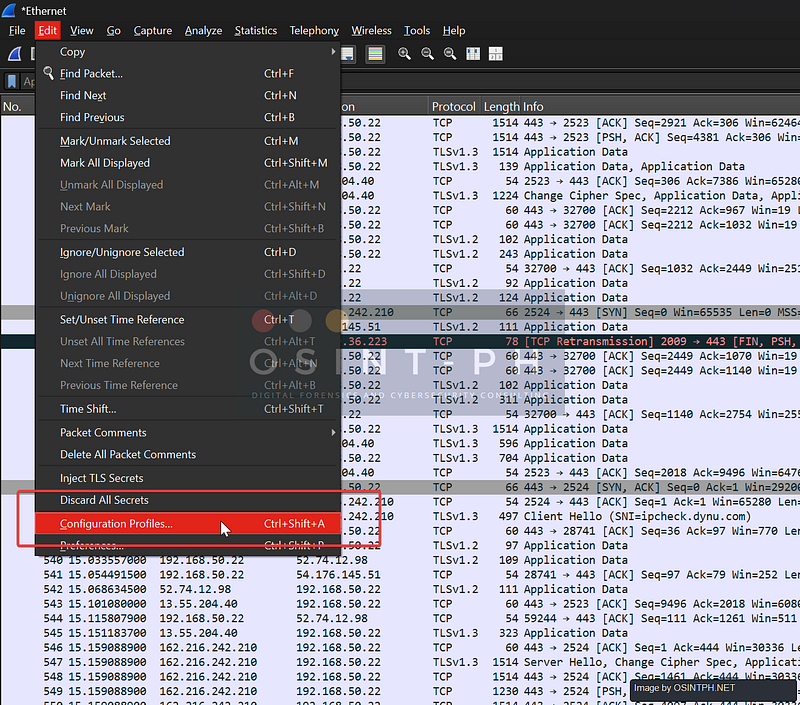Viewport: 800px width, 705px height.
Task: Toggle auto-scroll to last packet icon
Action: tap(347, 54)
